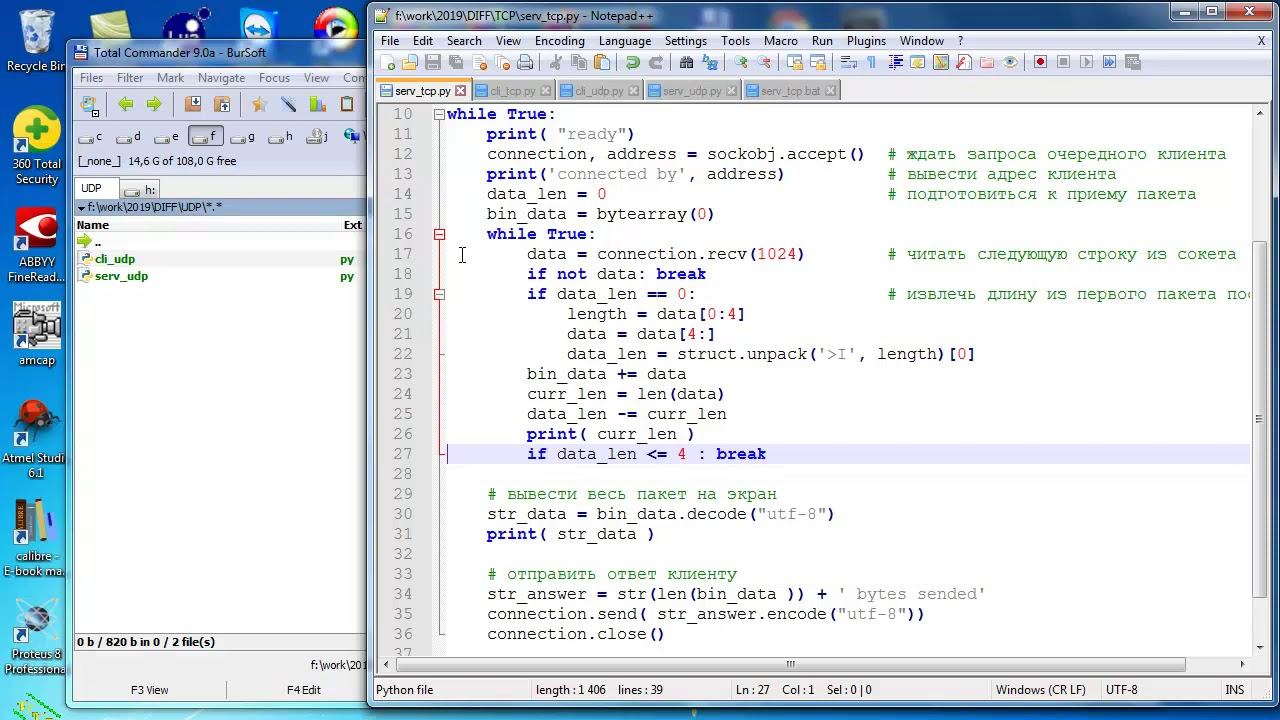Viewport: 1280px width, 720px height.
Task: Collapse the while True fold at line 10
Action: (439, 114)
